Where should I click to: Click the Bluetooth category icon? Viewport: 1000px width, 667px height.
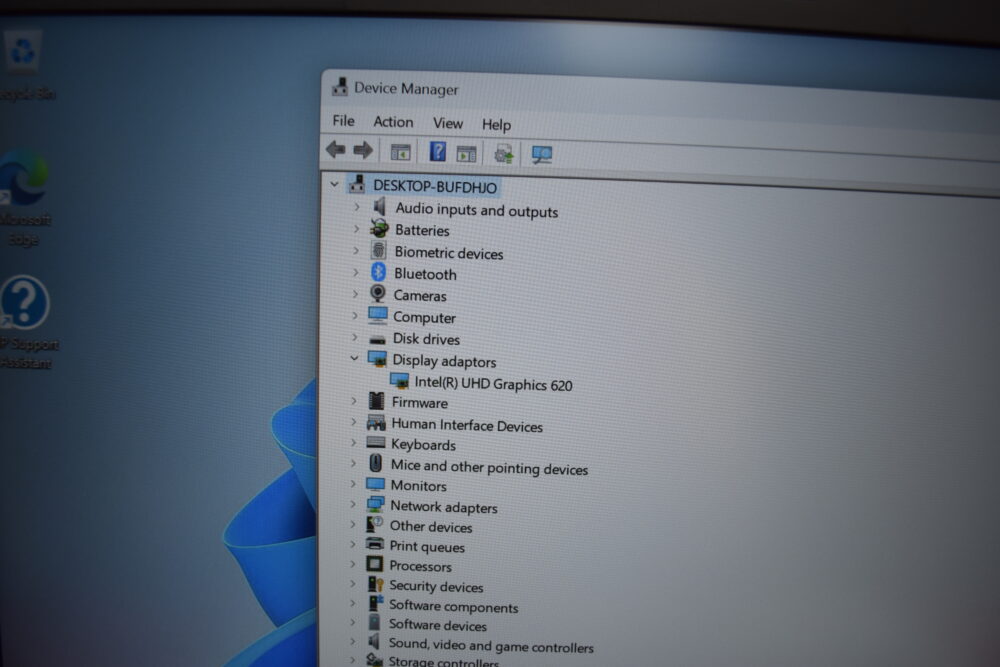tap(378, 272)
